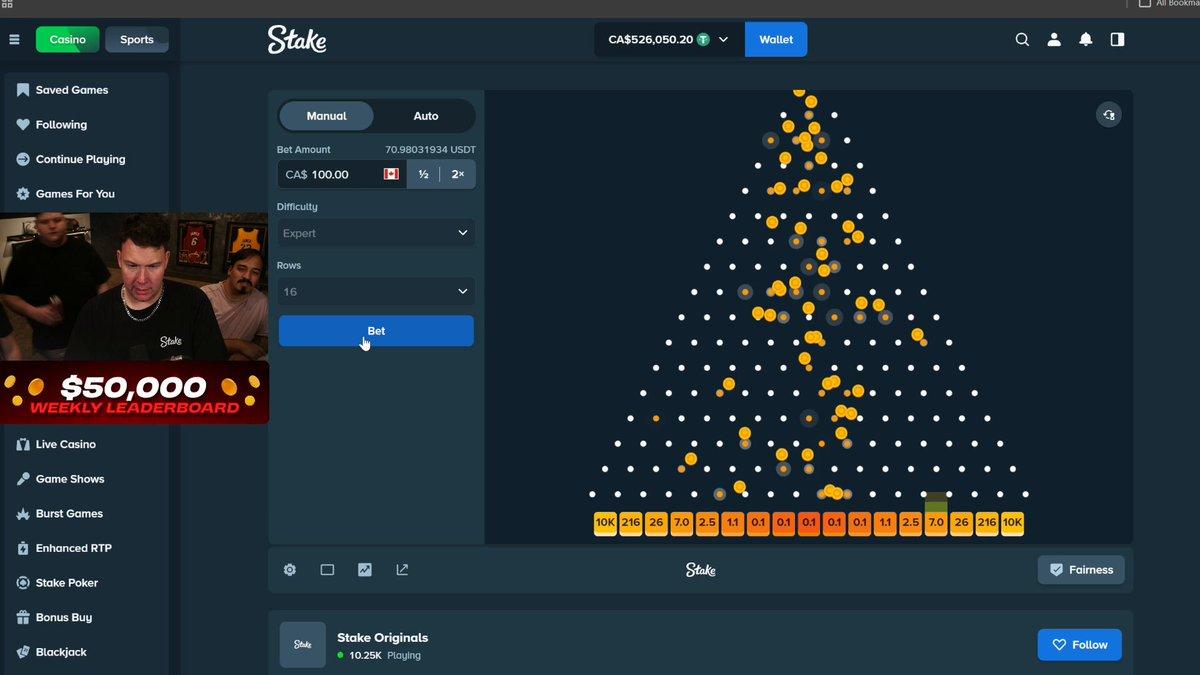Click the '10.25K Playing' text
The height and width of the screenshot is (675, 1200).
385,656
